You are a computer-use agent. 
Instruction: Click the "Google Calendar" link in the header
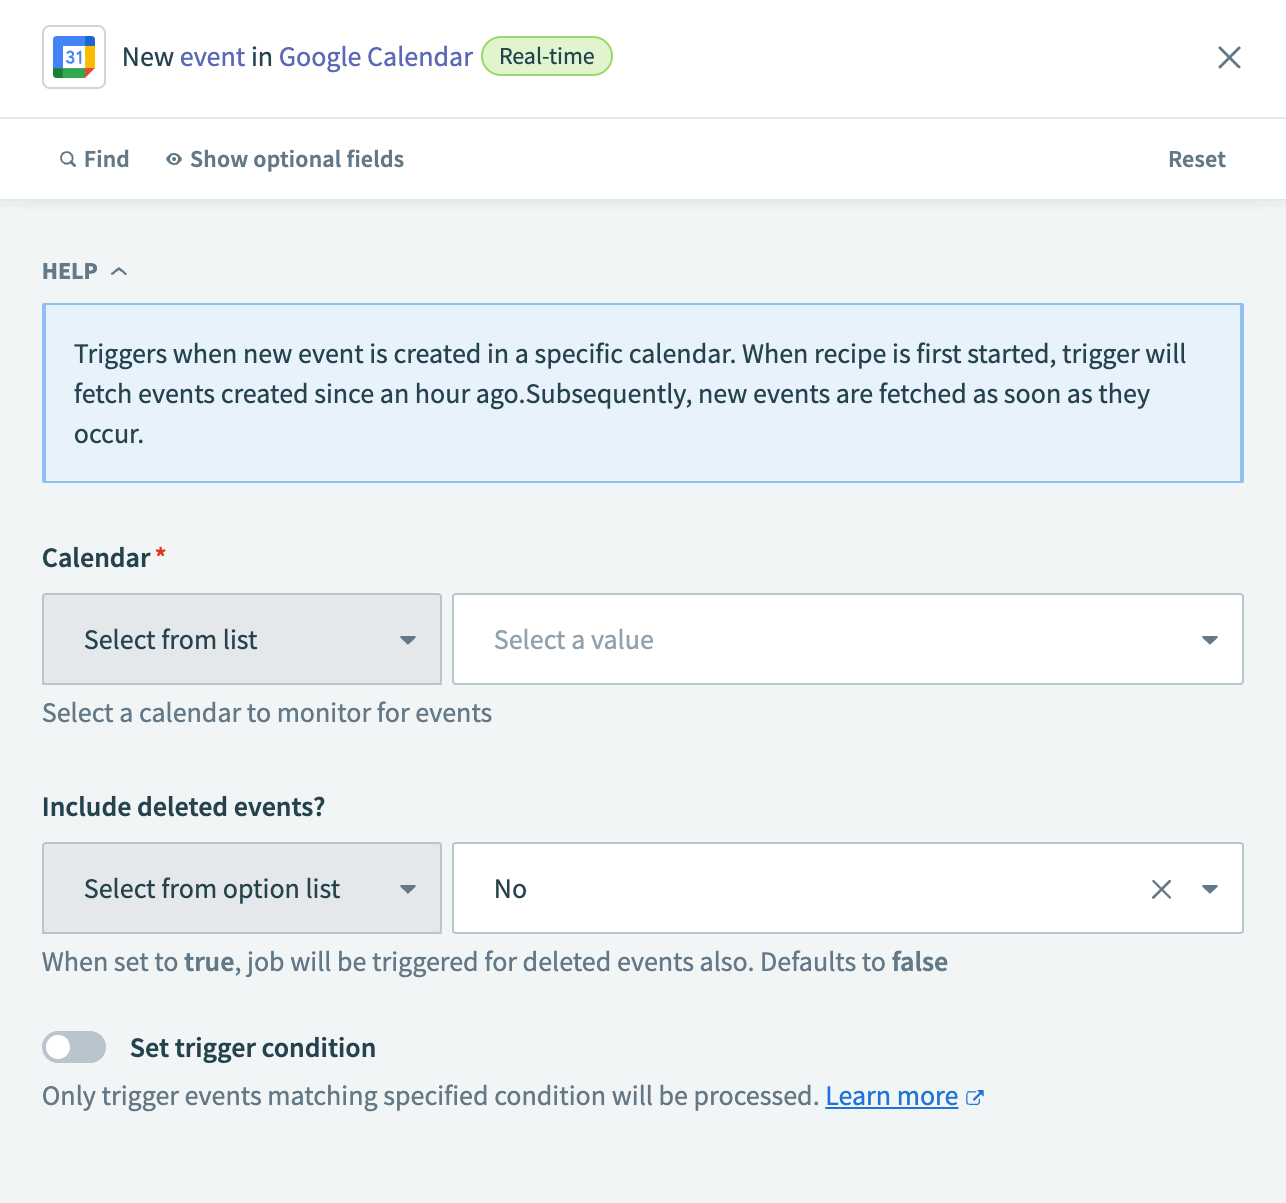[x=375, y=57]
